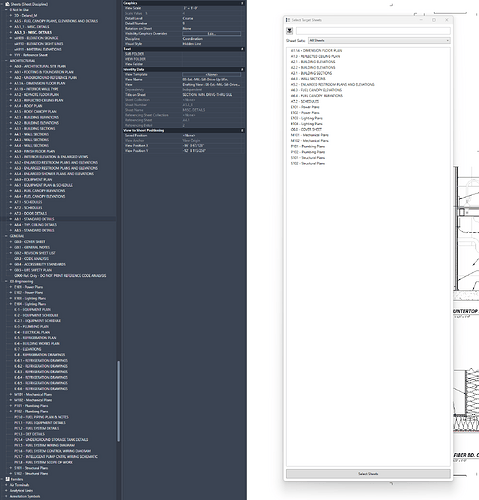Open the View Template value button
Viewport: 479px width, 500px height.
pyautogui.click(x=211, y=74)
